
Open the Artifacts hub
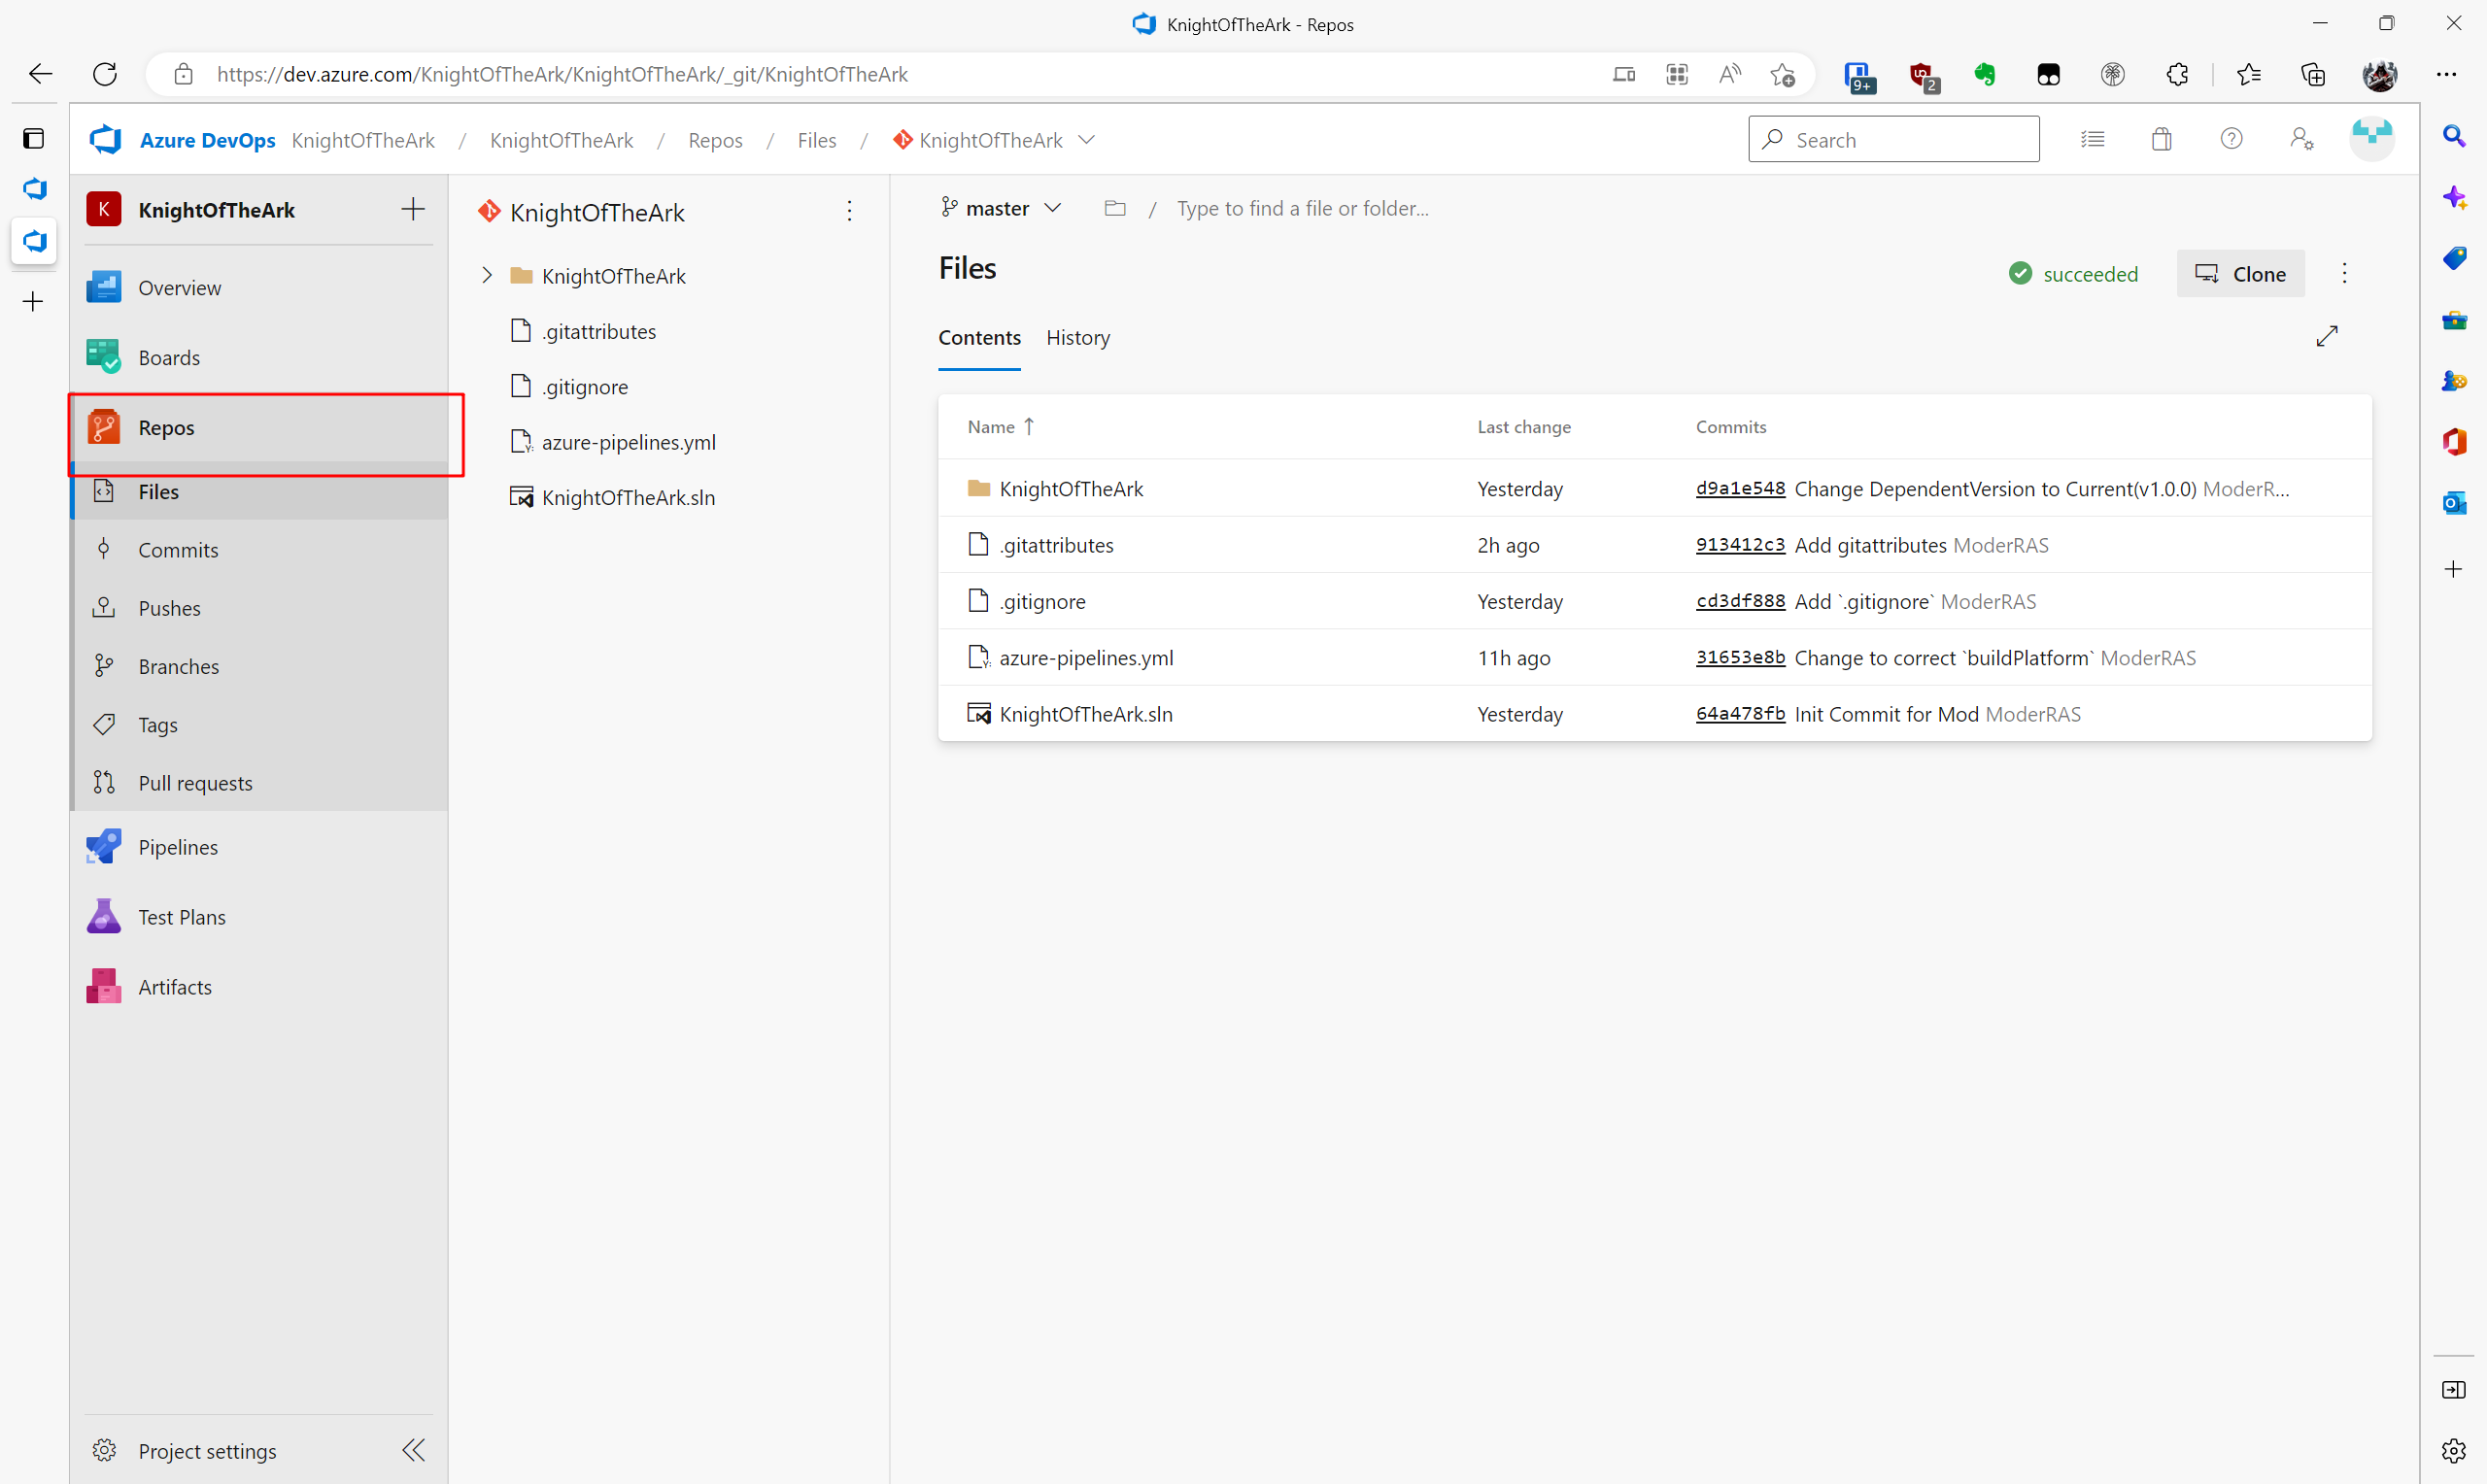coord(174,987)
